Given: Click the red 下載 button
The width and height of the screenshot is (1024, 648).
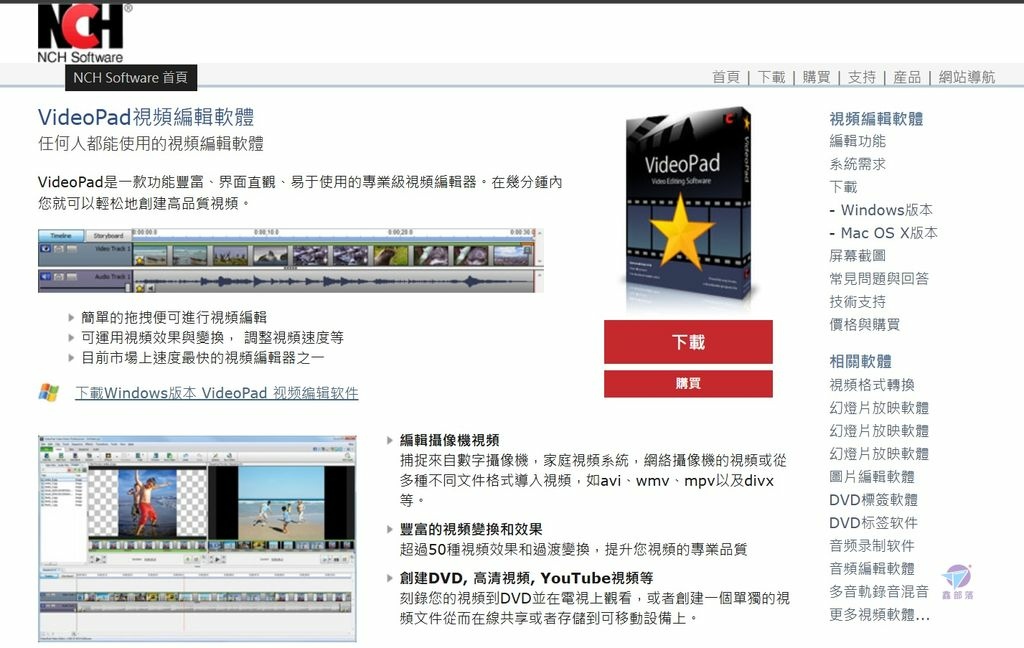Looking at the screenshot, I should pyautogui.click(x=688, y=342).
